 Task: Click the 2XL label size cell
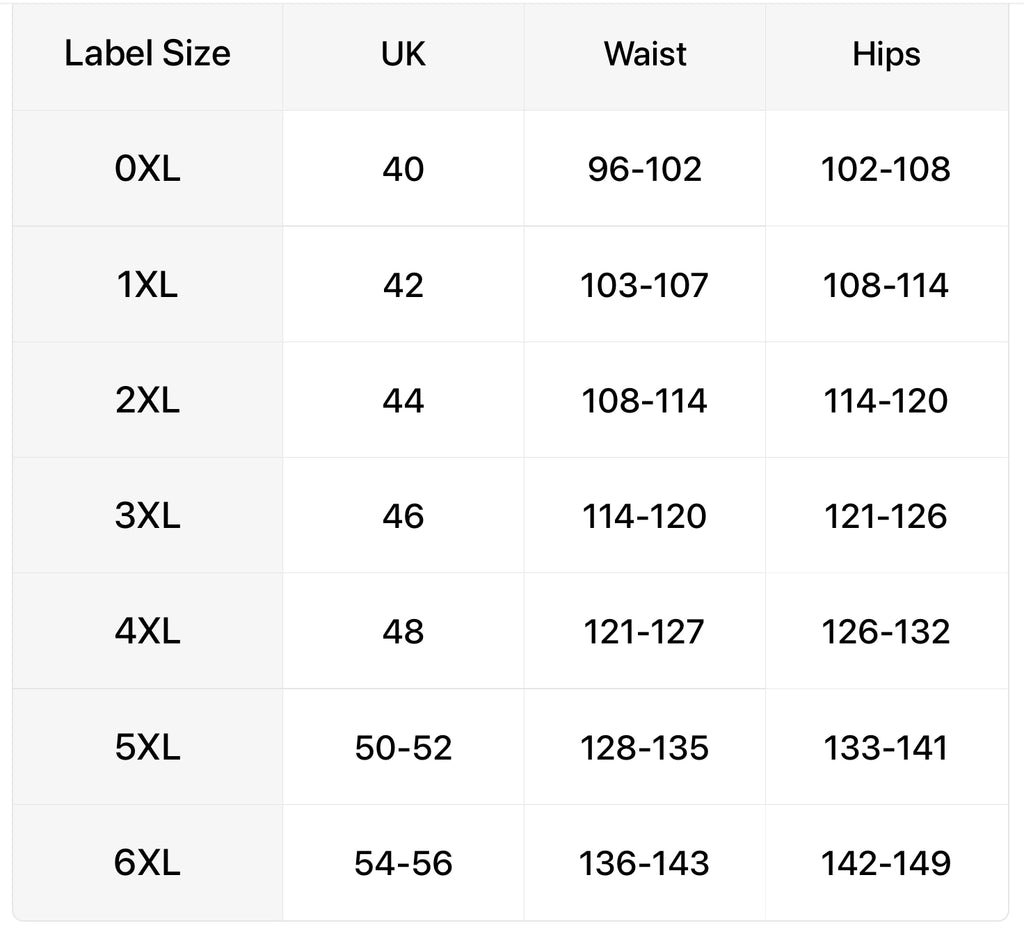pyautogui.click(x=148, y=400)
